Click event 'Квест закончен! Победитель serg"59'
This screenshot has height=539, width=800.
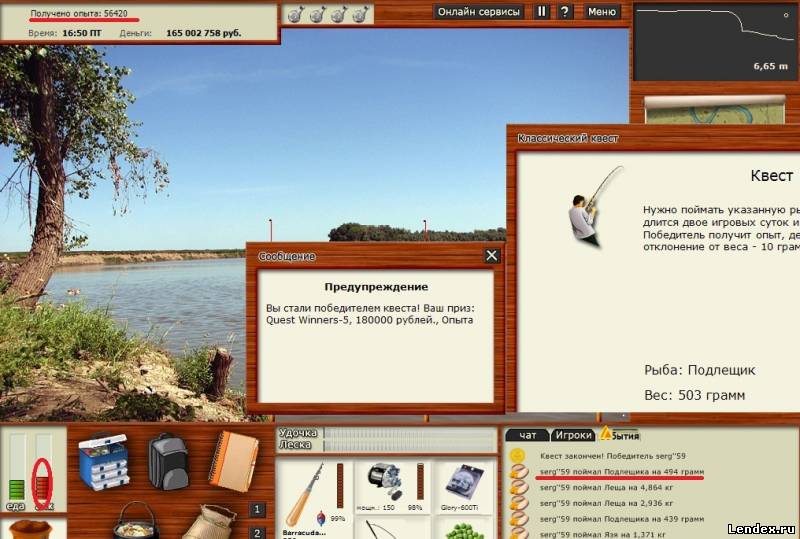coord(613,455)
